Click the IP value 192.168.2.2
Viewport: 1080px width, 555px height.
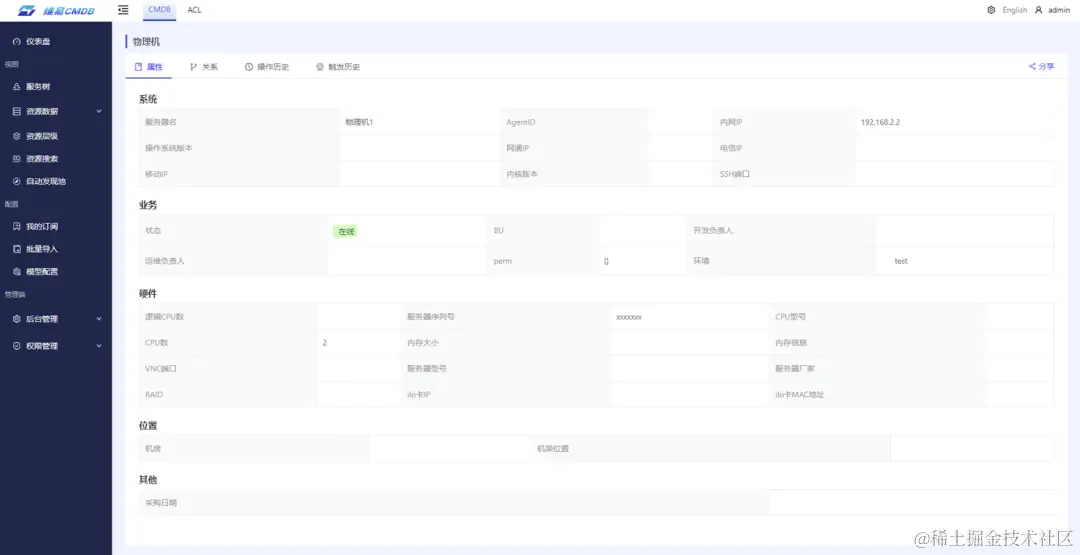coord(880,123)
